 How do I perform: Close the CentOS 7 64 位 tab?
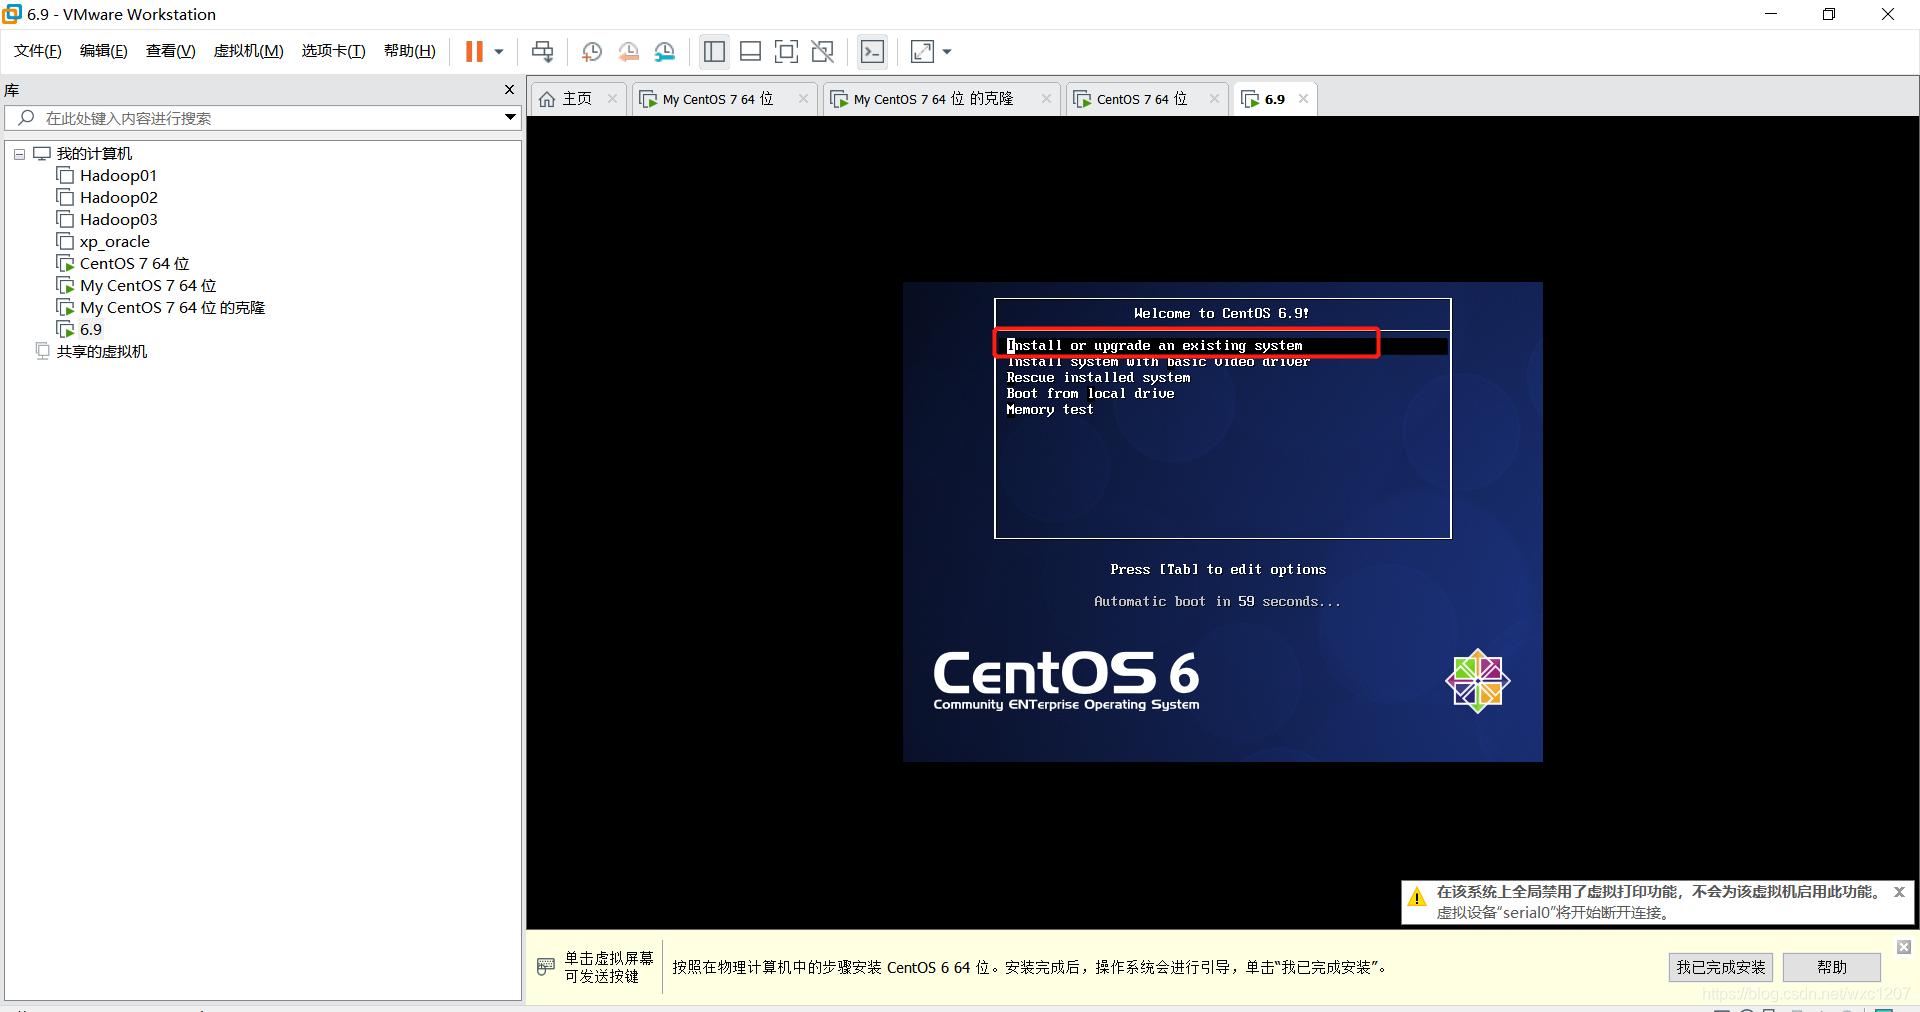[x=1214, y=99]
